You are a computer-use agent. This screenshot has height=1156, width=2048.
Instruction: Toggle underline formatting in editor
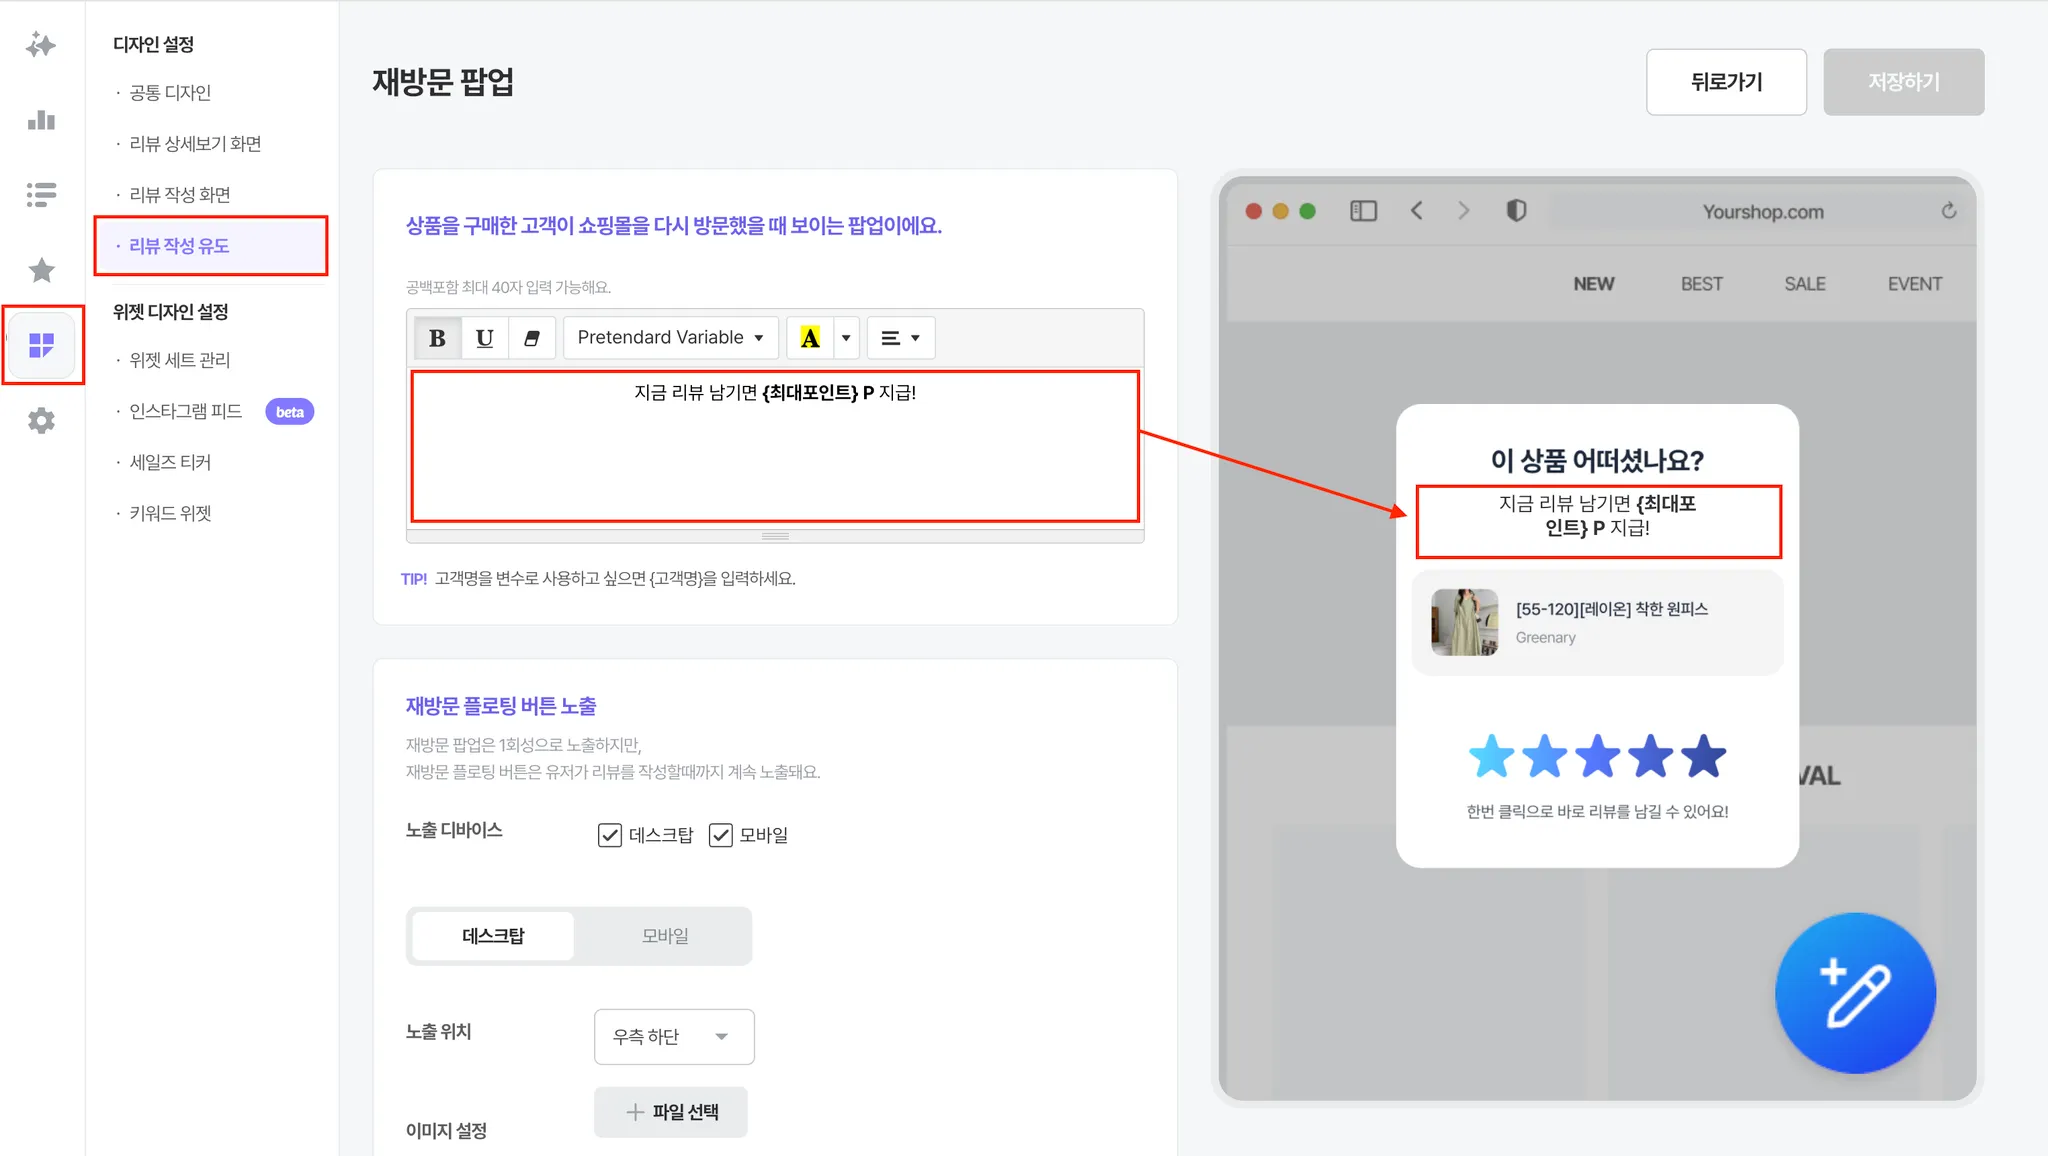point(484,338)
